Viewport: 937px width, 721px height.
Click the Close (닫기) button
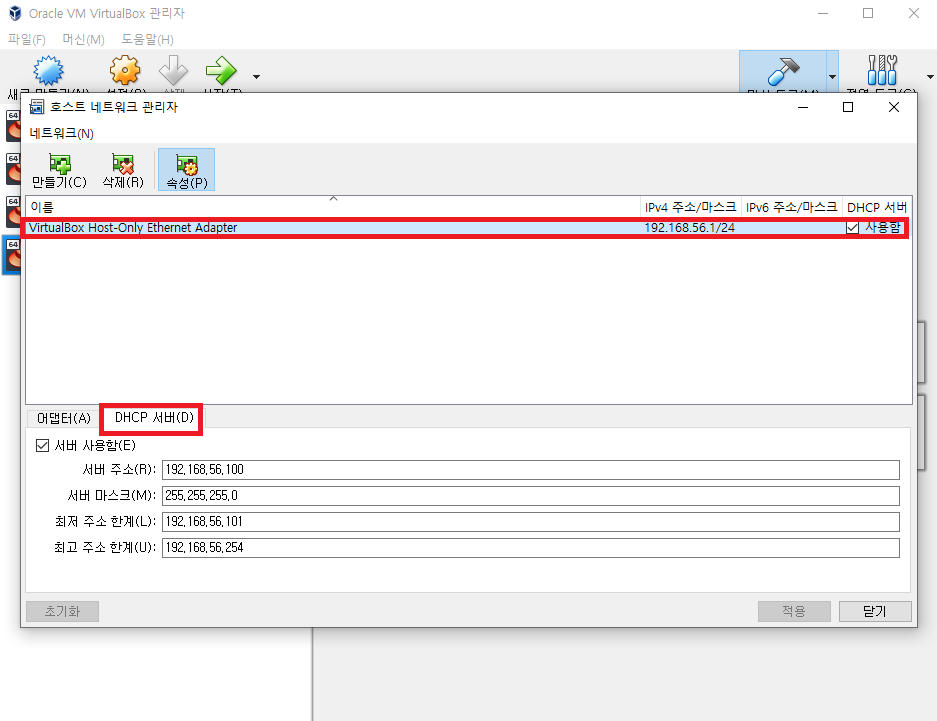(x=875, y=611)
